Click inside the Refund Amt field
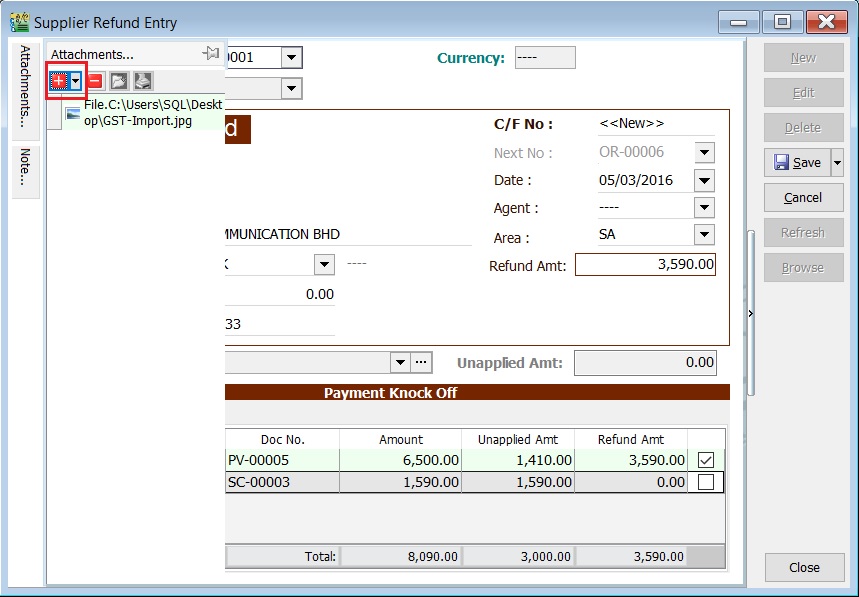The height and width of the screenshot is (597, 859). pyautogui.click(x=645, y=266)
